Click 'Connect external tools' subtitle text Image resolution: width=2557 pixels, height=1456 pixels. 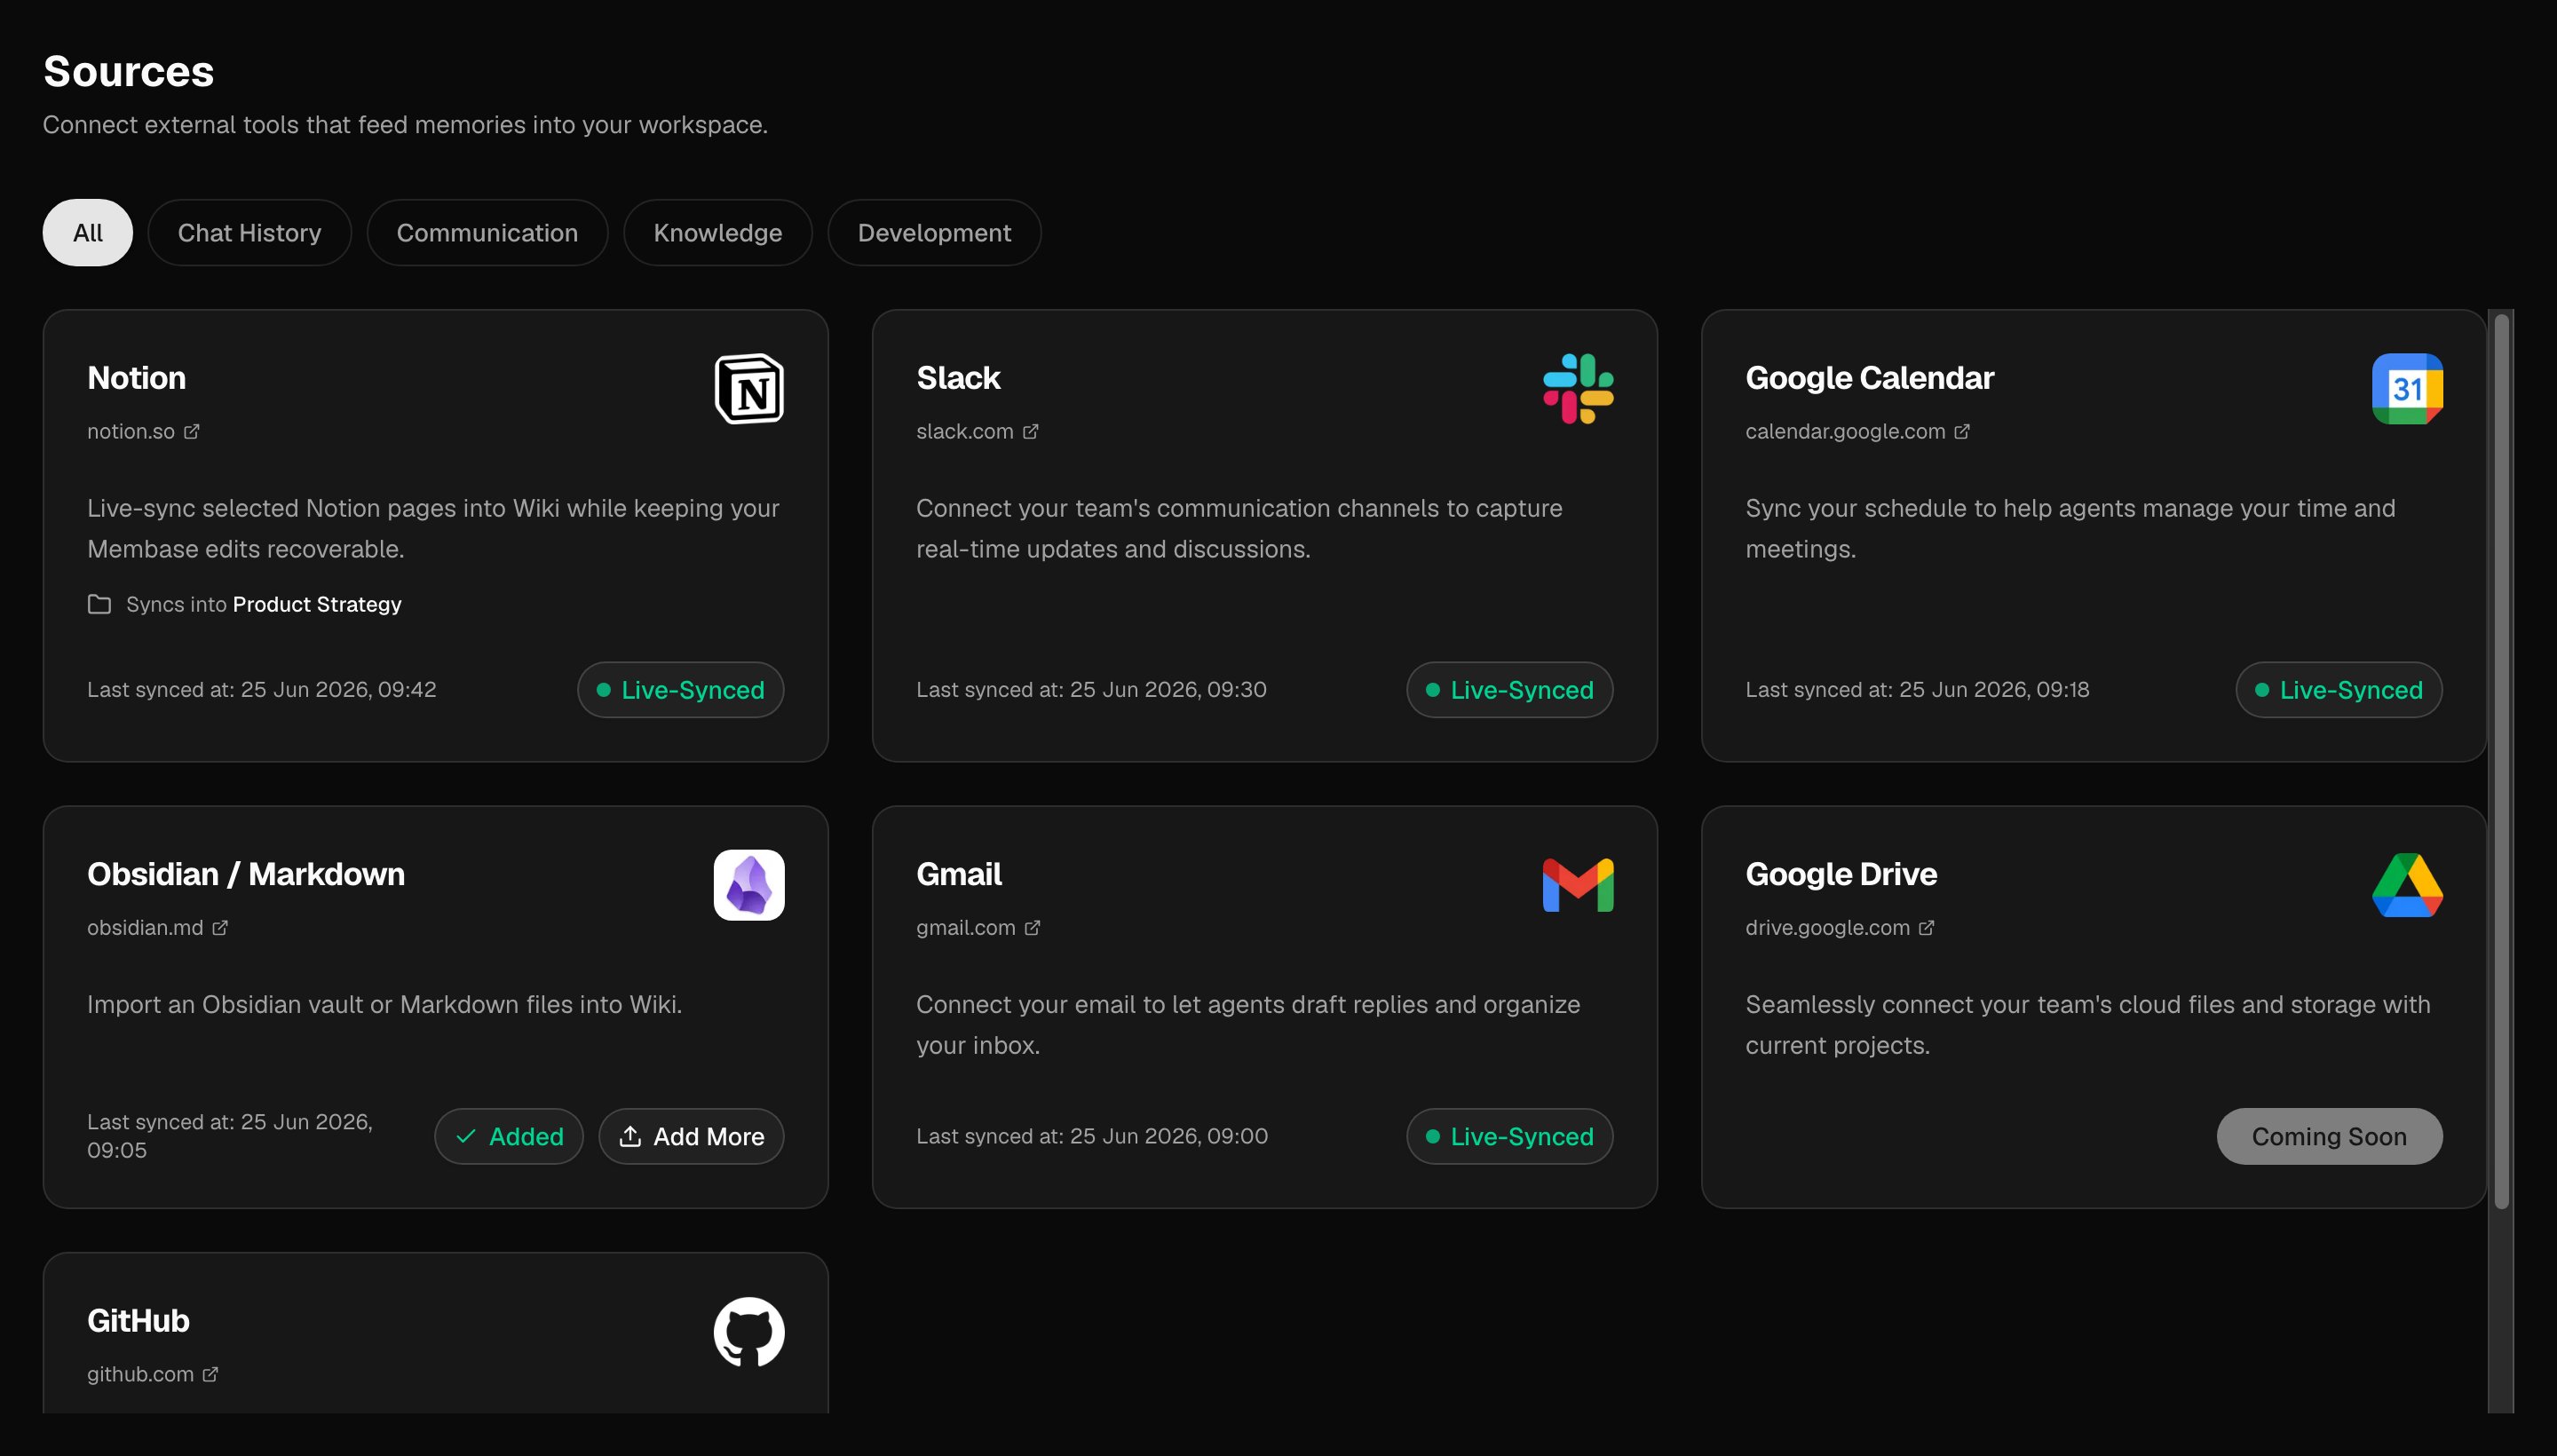coord(405,125)
